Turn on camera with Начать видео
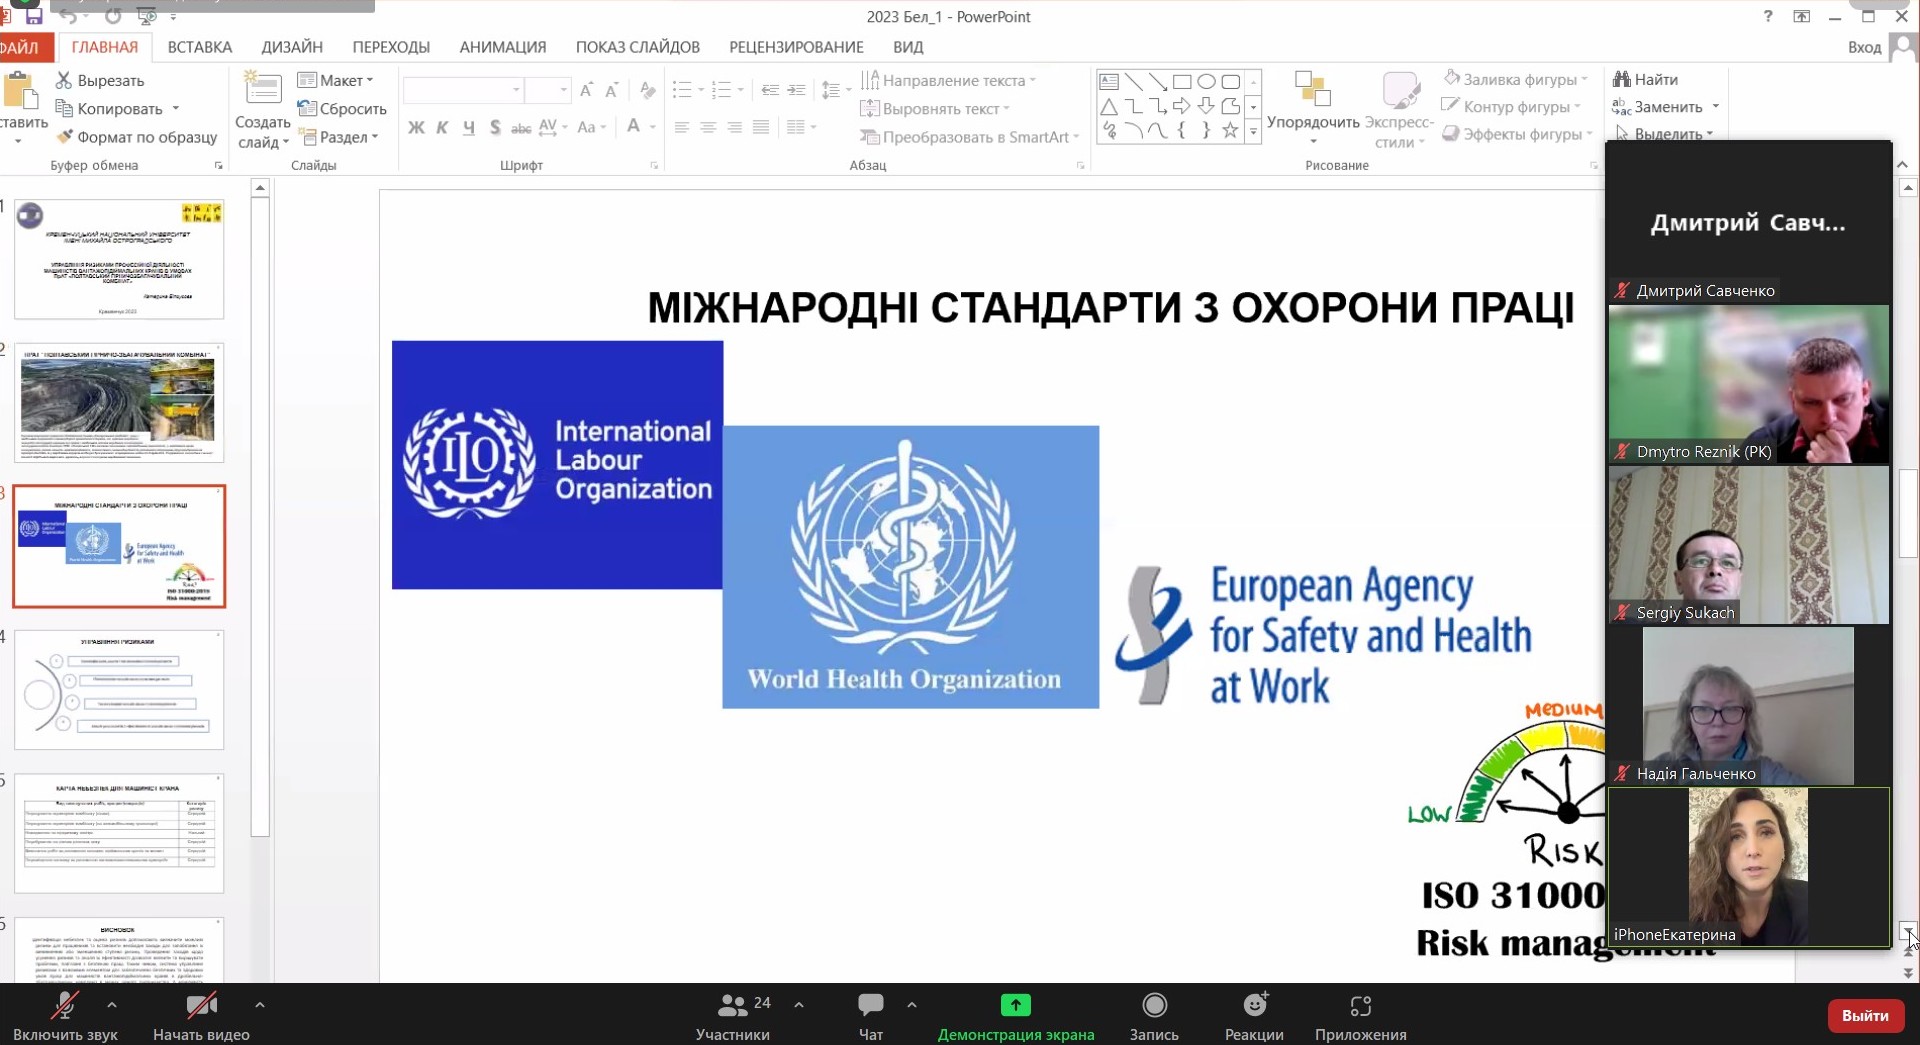This screenshot has width=1920, height=1045. point(201,1016)
